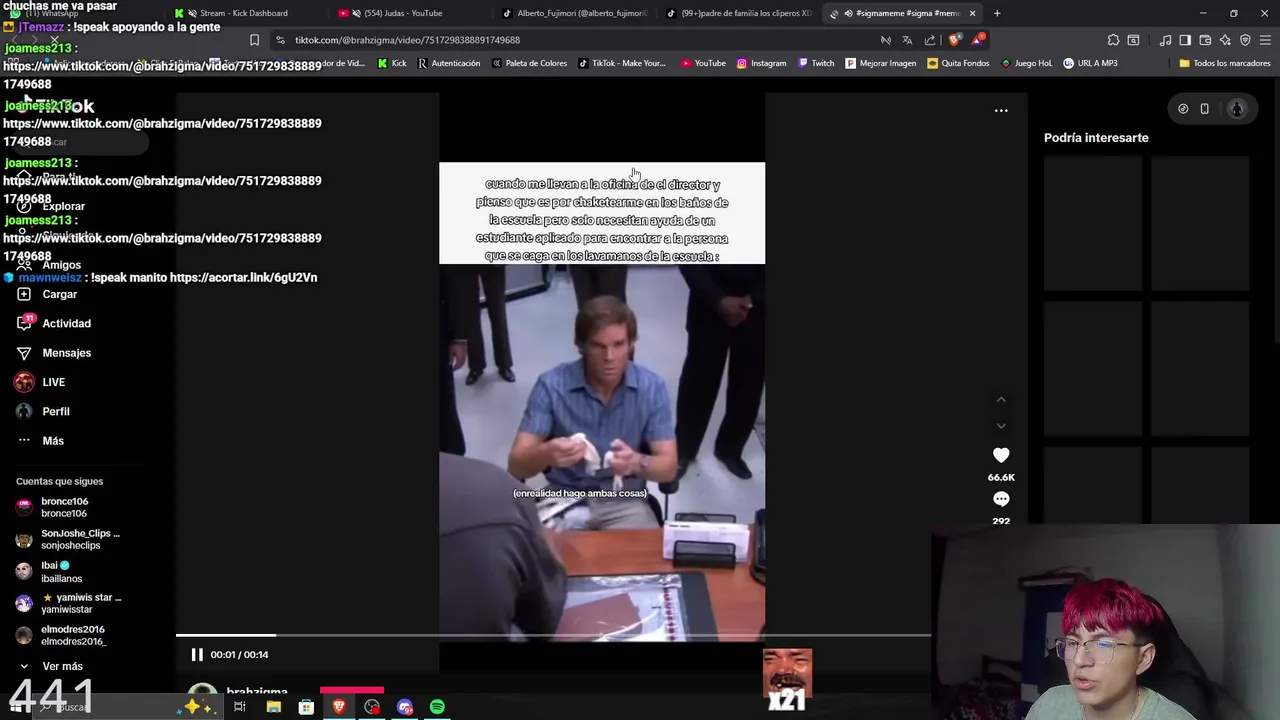Open the Paleta de Colores bookmark

(x=529, y=63)
